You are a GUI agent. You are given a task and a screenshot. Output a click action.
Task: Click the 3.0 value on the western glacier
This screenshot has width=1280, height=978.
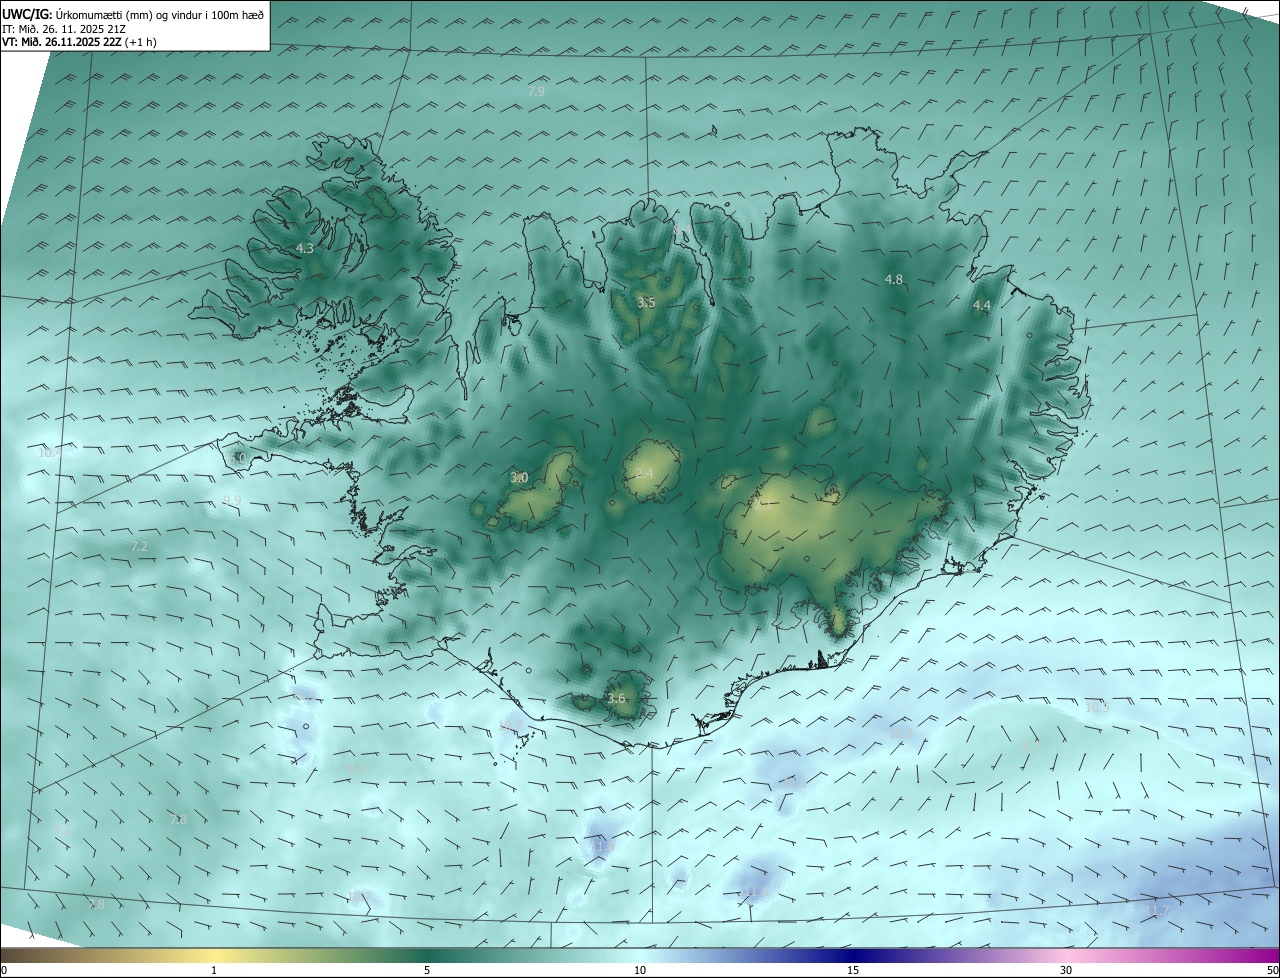pos(519,478)
